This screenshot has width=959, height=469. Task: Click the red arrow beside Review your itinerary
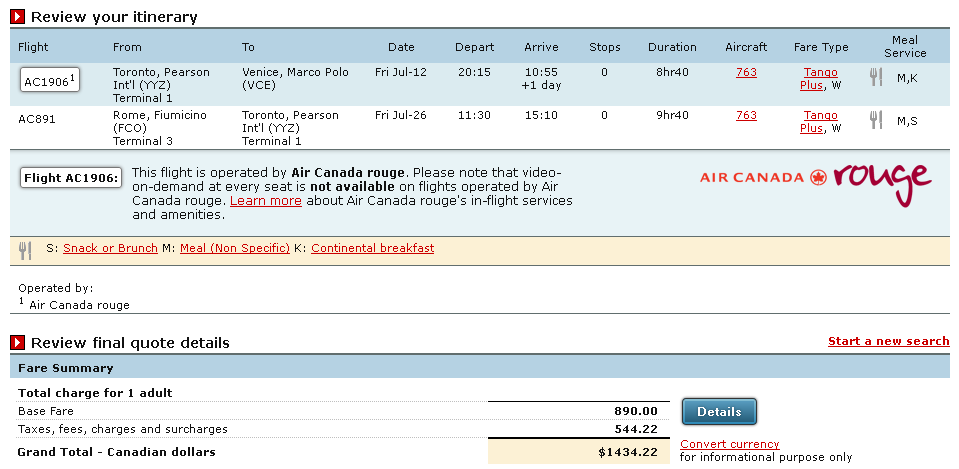(x=18, y=17)
